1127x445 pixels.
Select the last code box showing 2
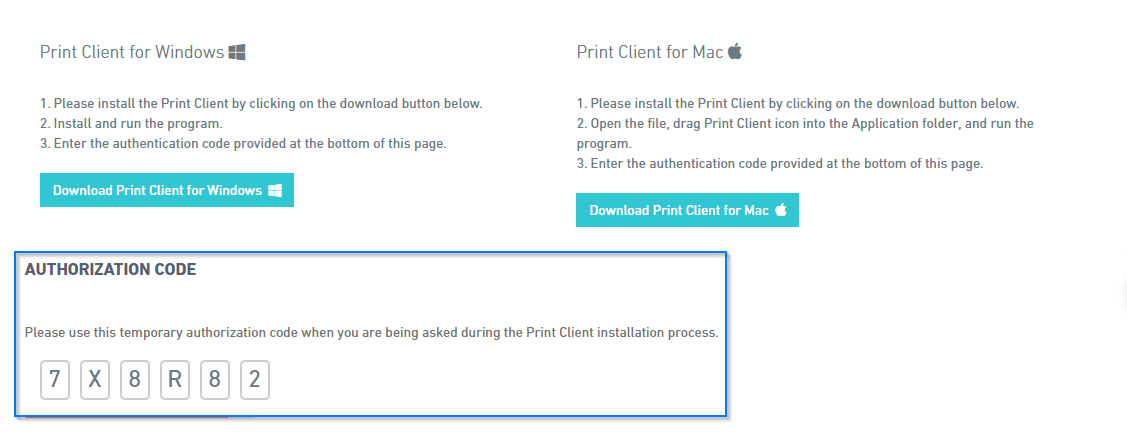[254, 380]
